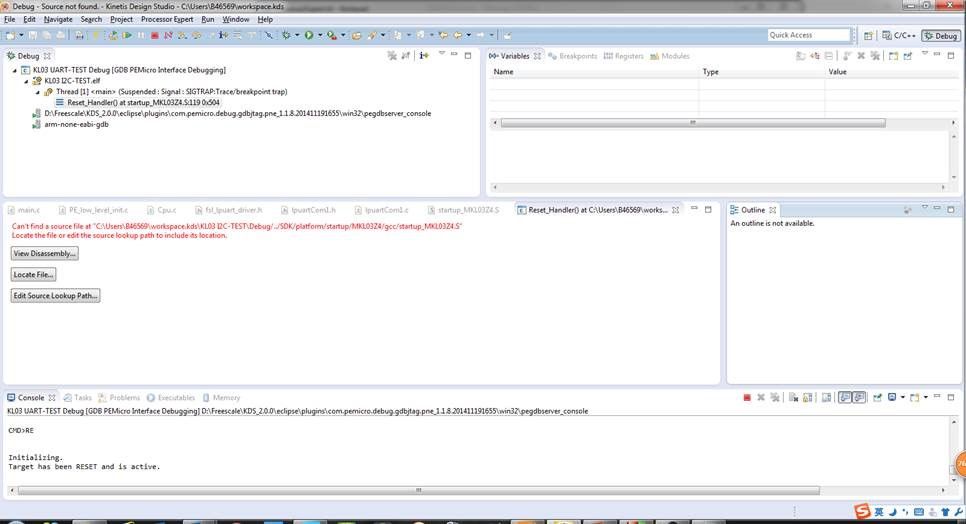
Task: Click the Locate File button
Action: [33, 275]
